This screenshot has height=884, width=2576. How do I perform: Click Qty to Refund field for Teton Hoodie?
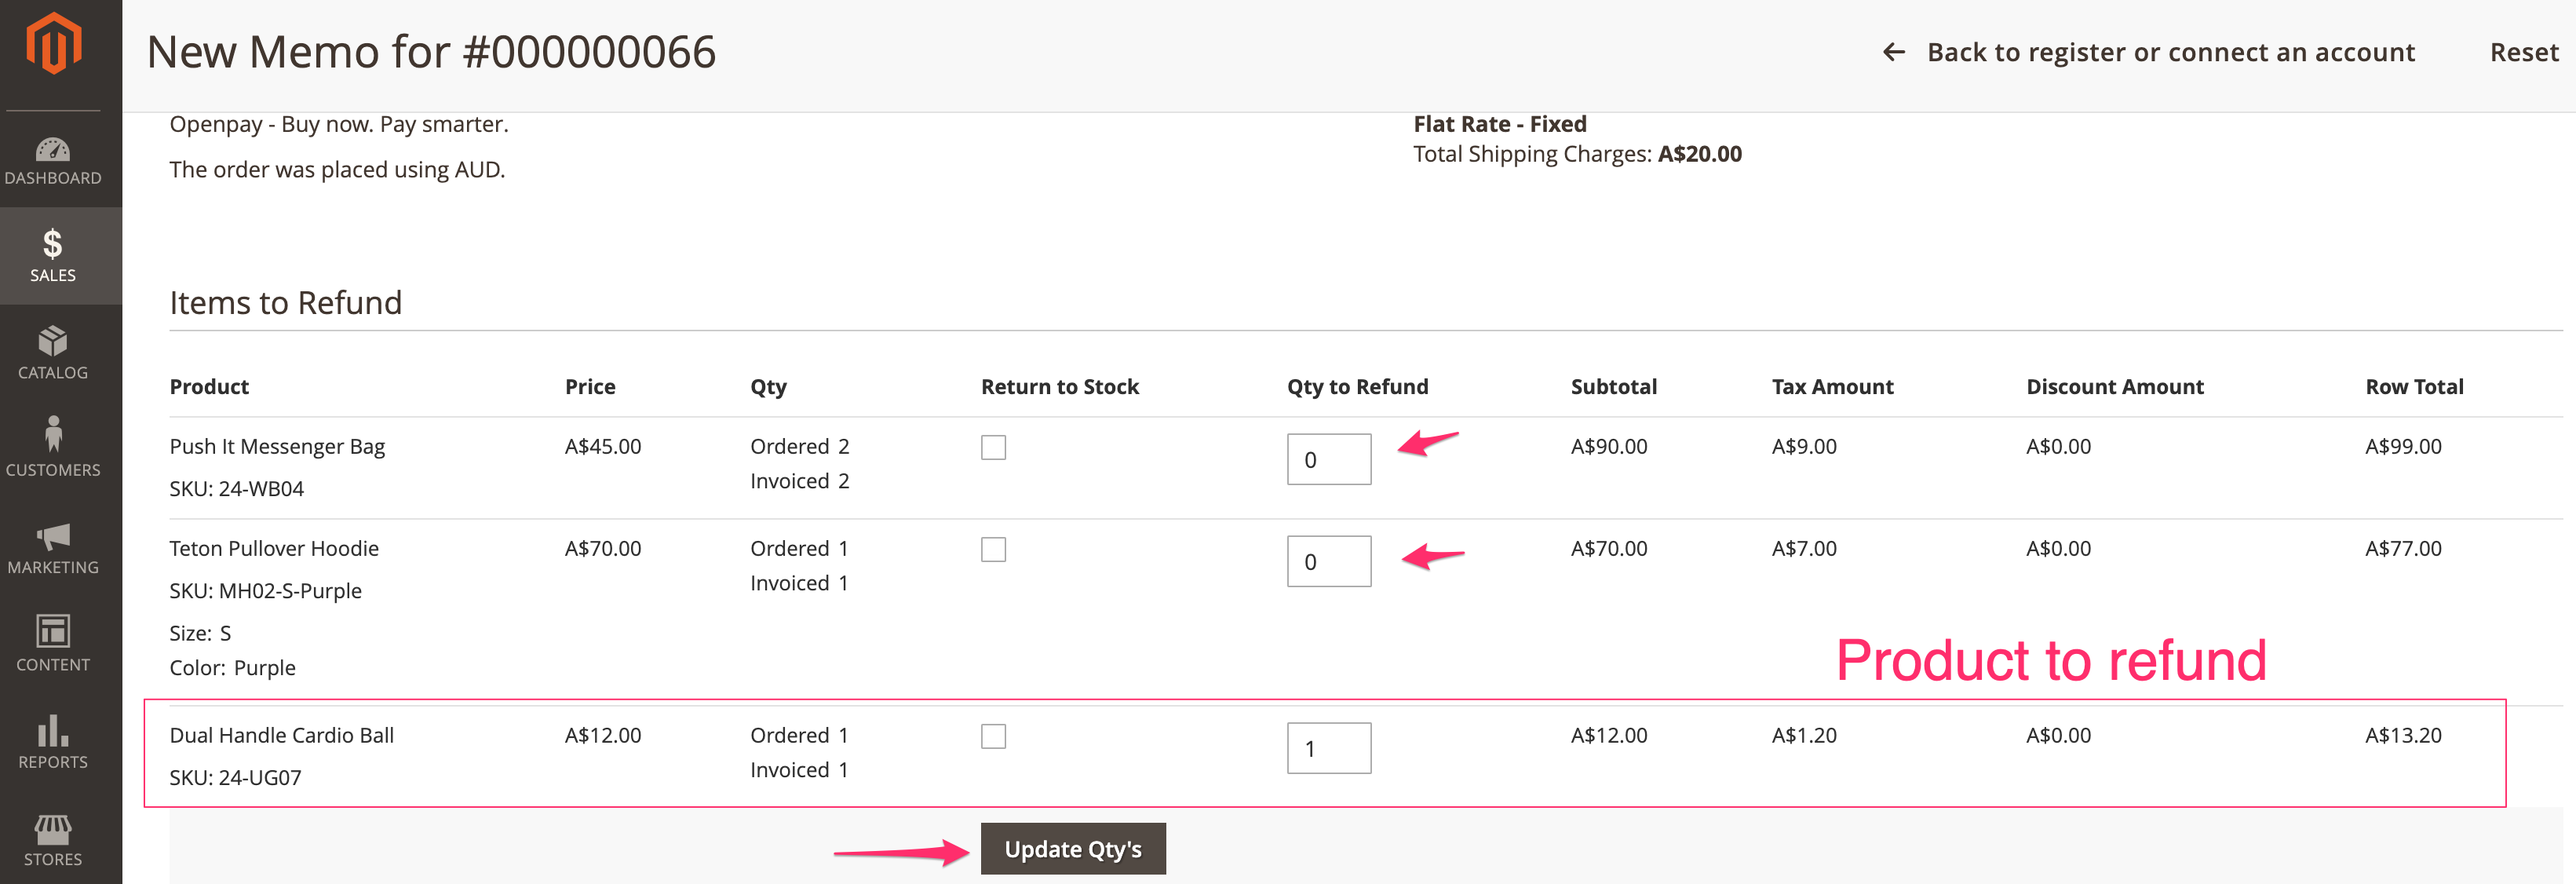pyautogui.click(x=1328, y=562)
